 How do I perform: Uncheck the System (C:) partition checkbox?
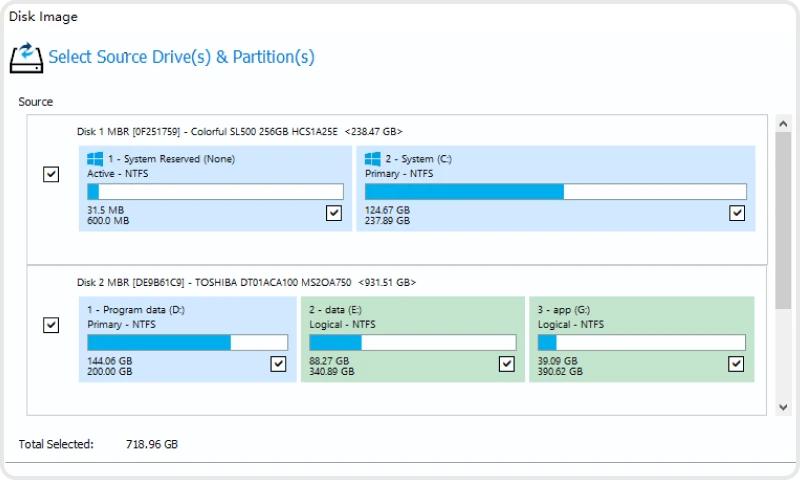(737, 213)
